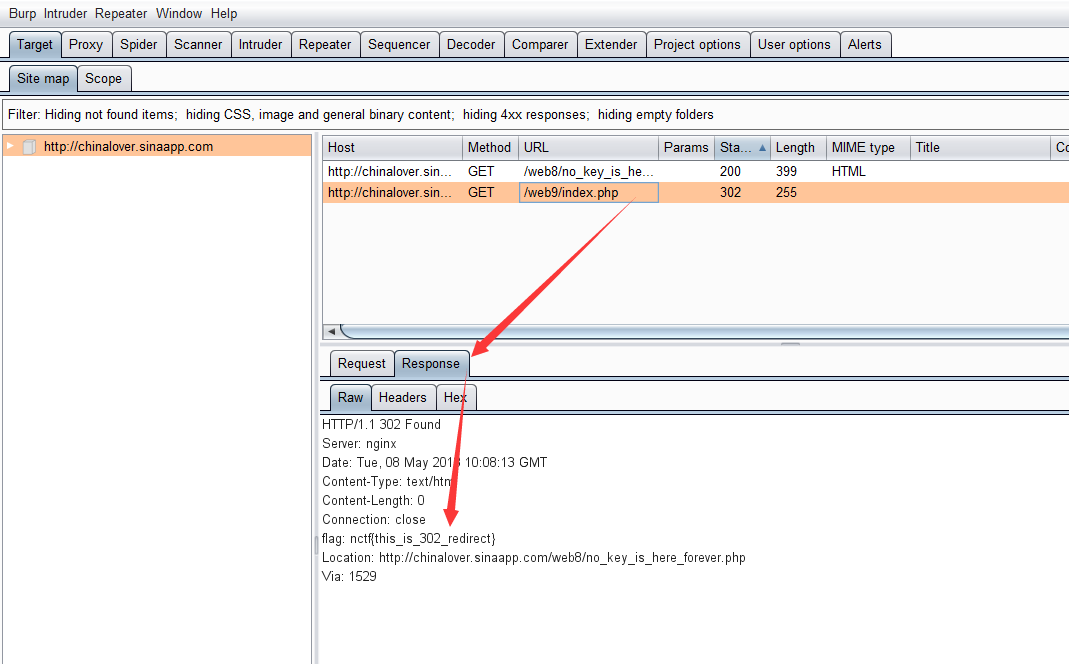This screenshot has height=664, width=1069.
Task: Sort the table by Method column header
Action: tap(489, 148)
